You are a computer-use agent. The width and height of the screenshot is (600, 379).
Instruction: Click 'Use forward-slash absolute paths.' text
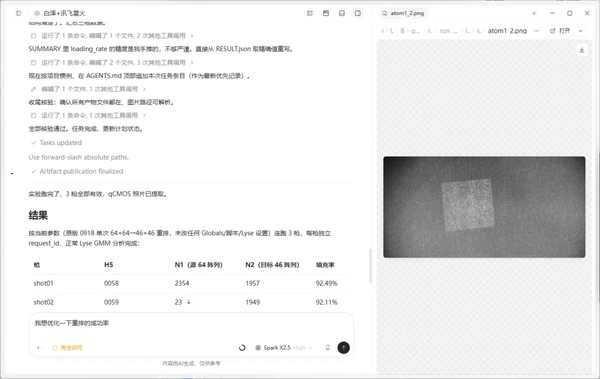[x=78, y=157]
